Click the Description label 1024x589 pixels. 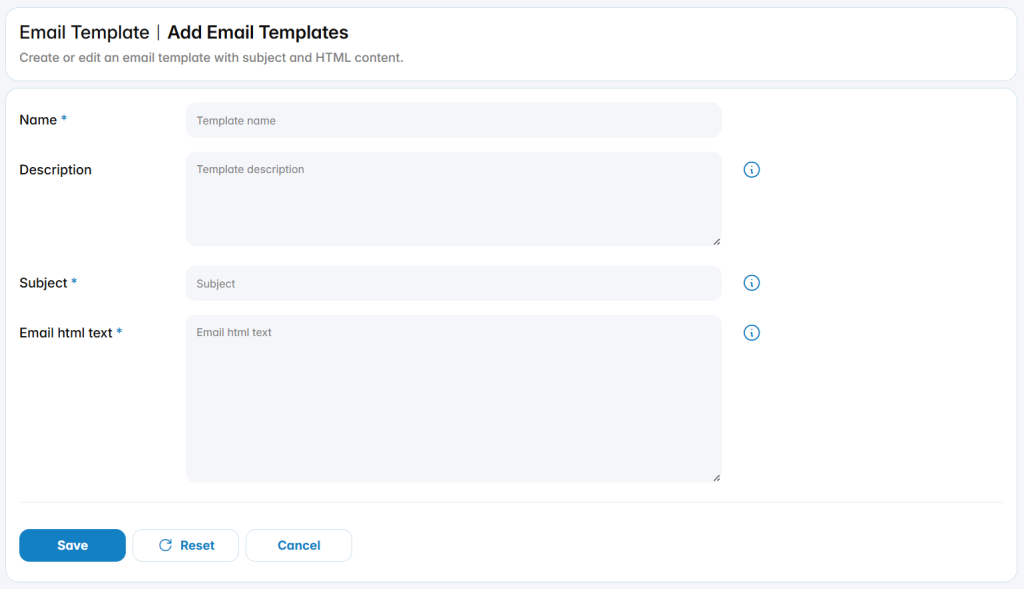click(x=56, y=170)
